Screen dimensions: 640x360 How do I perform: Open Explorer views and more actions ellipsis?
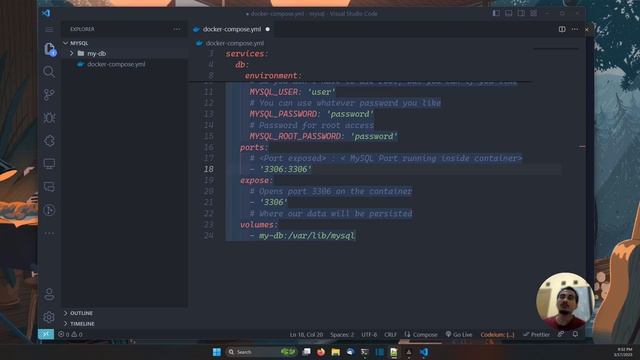coord(176,29)
